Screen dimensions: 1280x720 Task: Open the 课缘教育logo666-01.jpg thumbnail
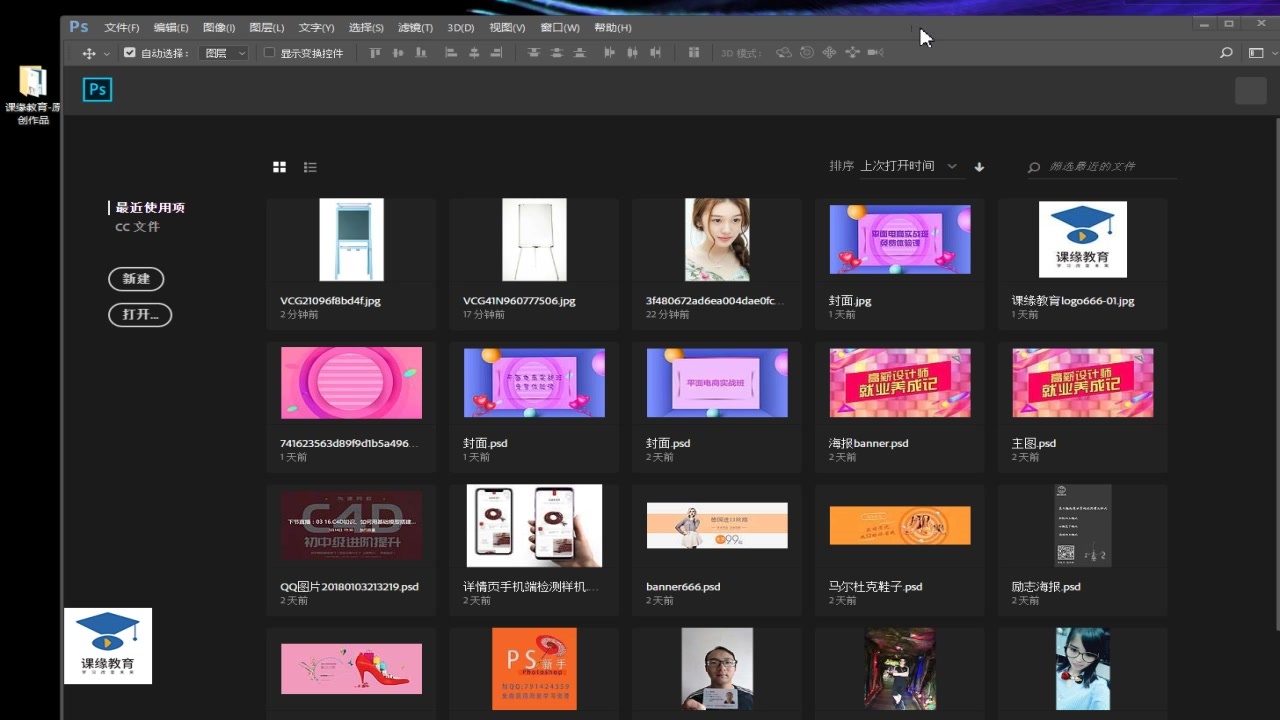1083,240
